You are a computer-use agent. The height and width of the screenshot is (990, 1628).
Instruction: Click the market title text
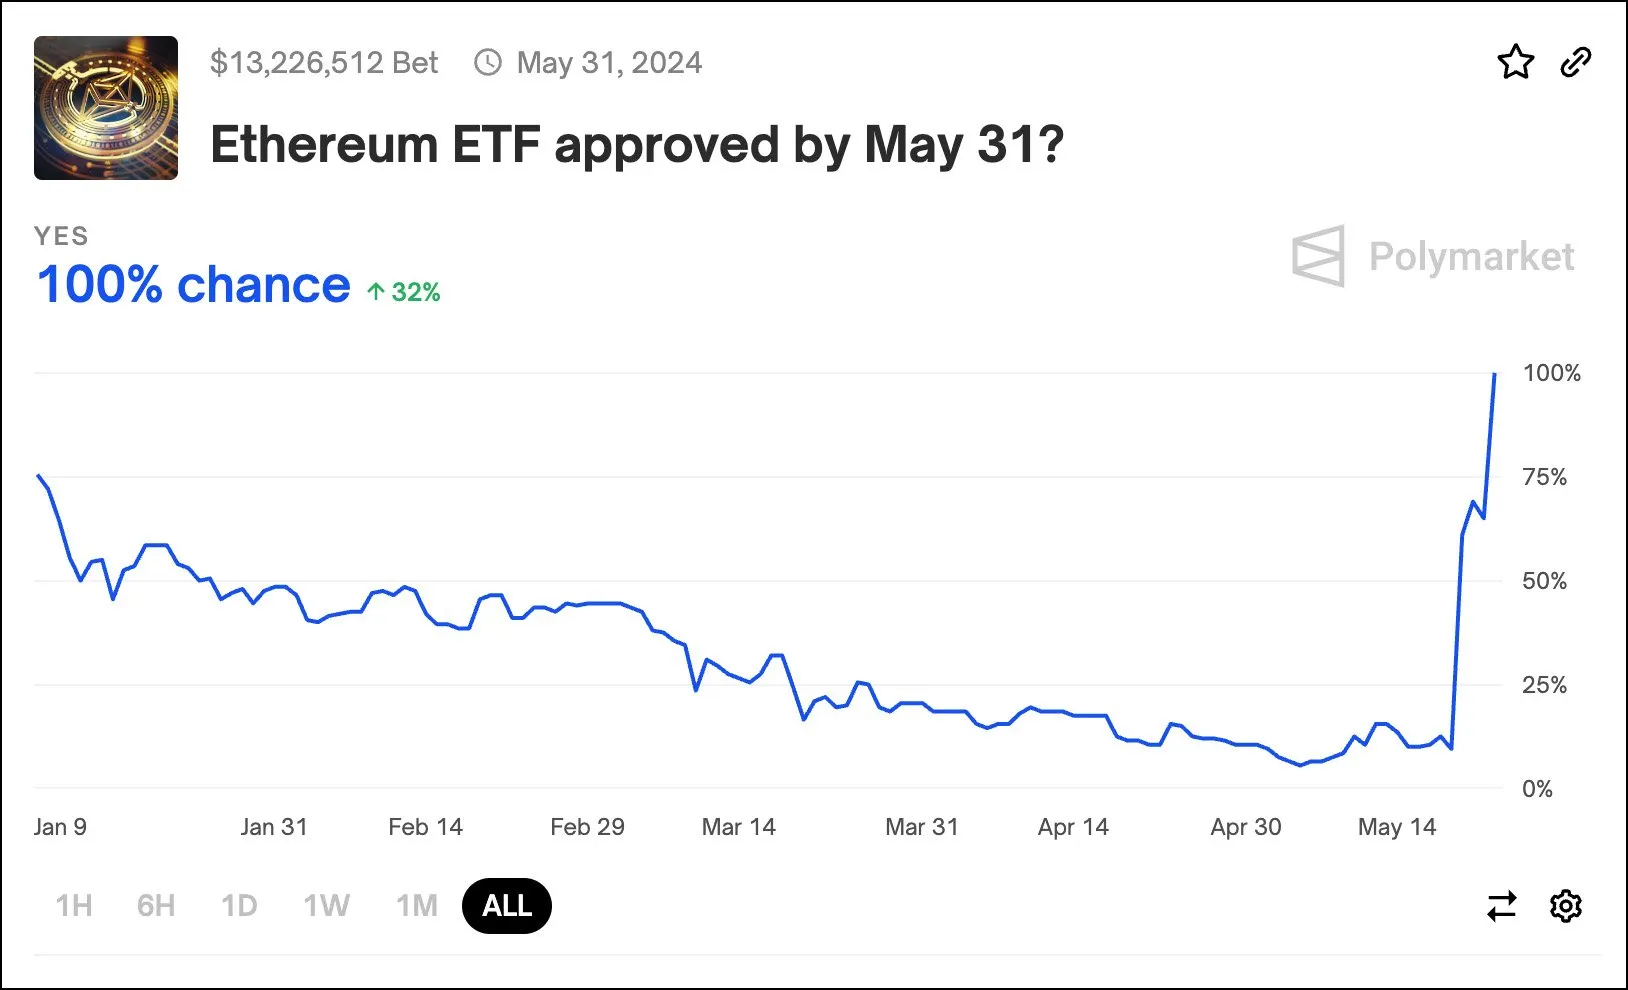point(637,145)
